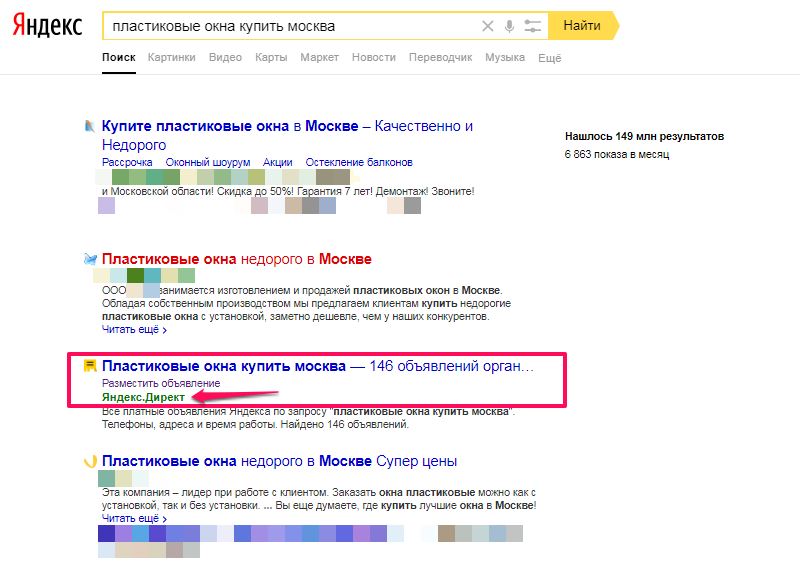
Task: Activate voice search microphone icon
Action: 509,26
